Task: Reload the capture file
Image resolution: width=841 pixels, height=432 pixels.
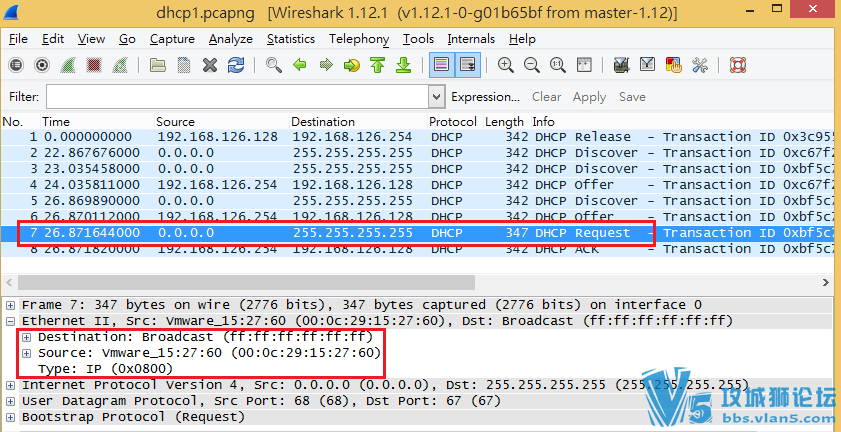Action: click(236, 65)
